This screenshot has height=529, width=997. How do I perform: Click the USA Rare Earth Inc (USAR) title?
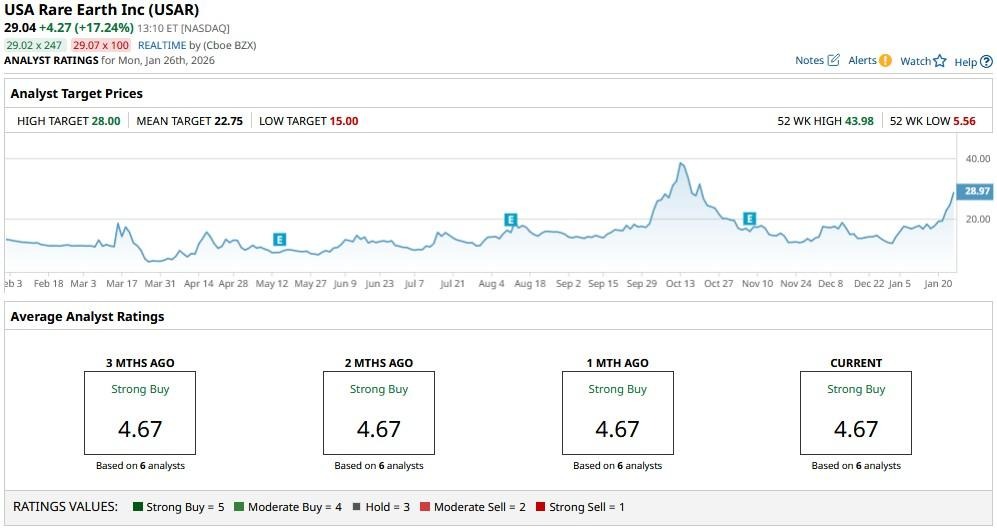[102, 10]
